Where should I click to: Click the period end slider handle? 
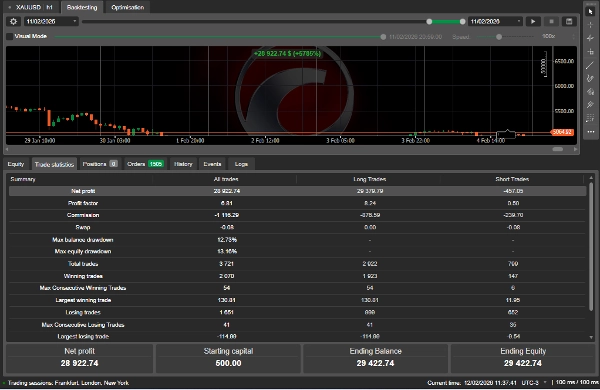click(463, 21)
